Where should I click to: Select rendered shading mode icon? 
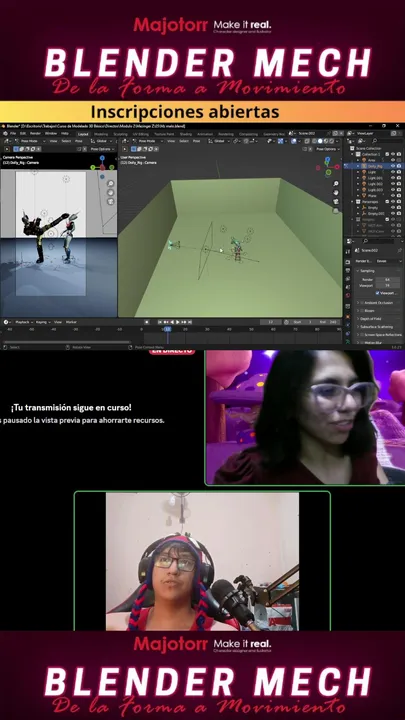pyautogui.click(x=331, y=141)
